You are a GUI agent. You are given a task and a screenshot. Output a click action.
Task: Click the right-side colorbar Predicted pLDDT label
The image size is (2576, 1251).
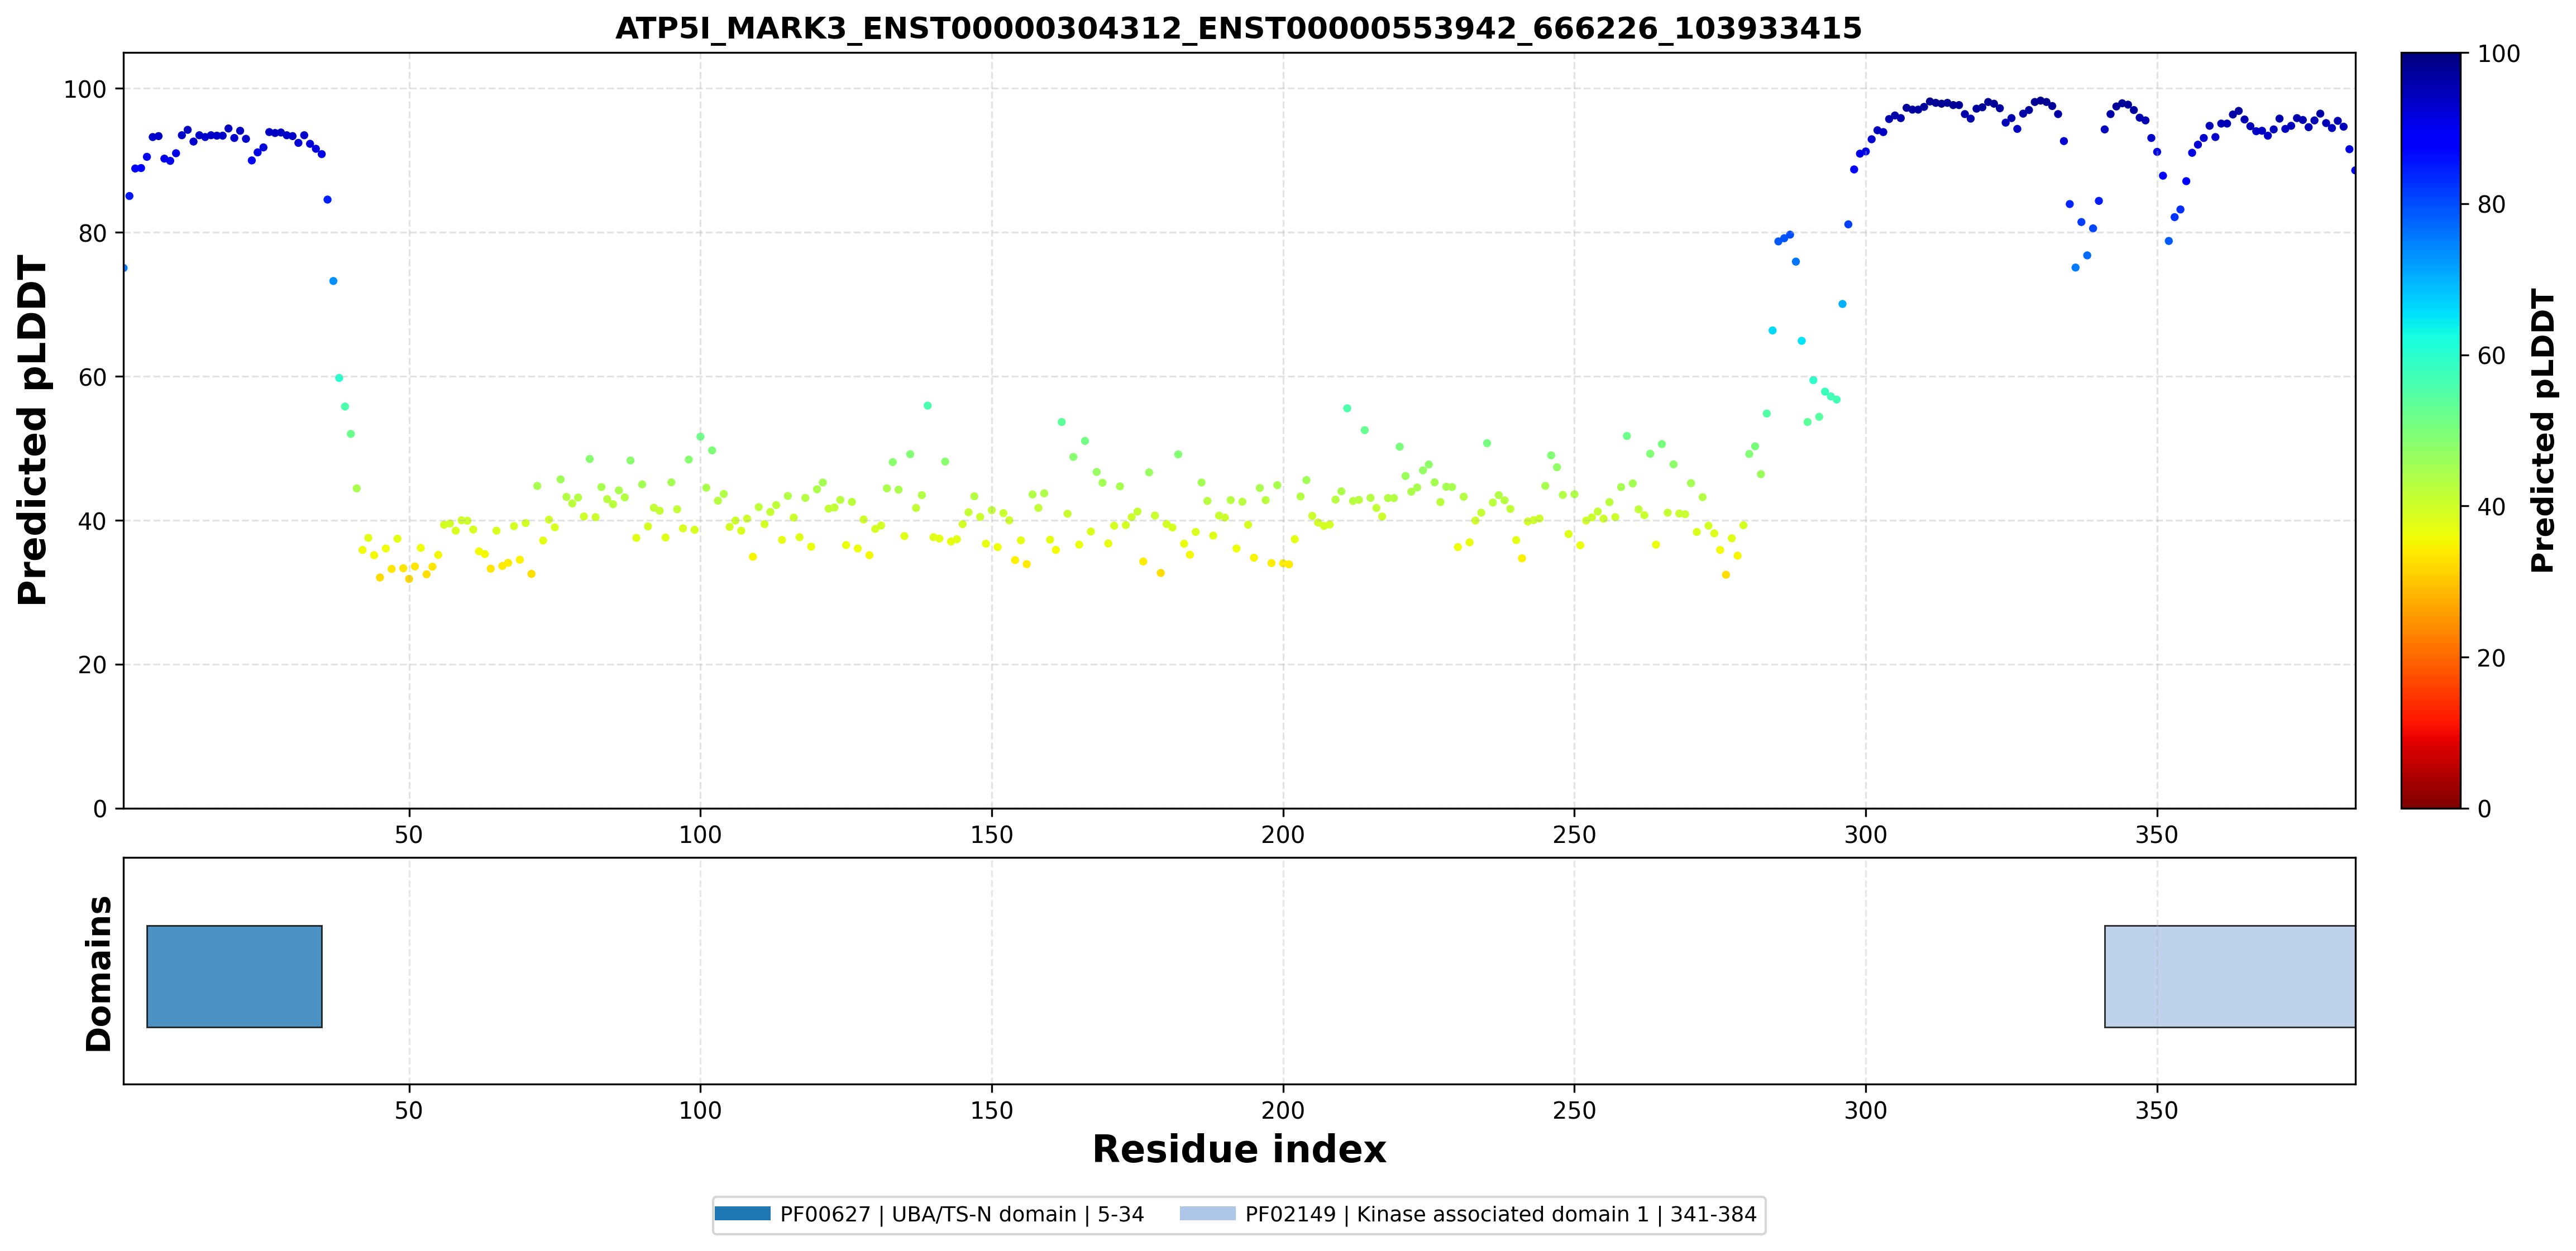(x=2542, y=430)
